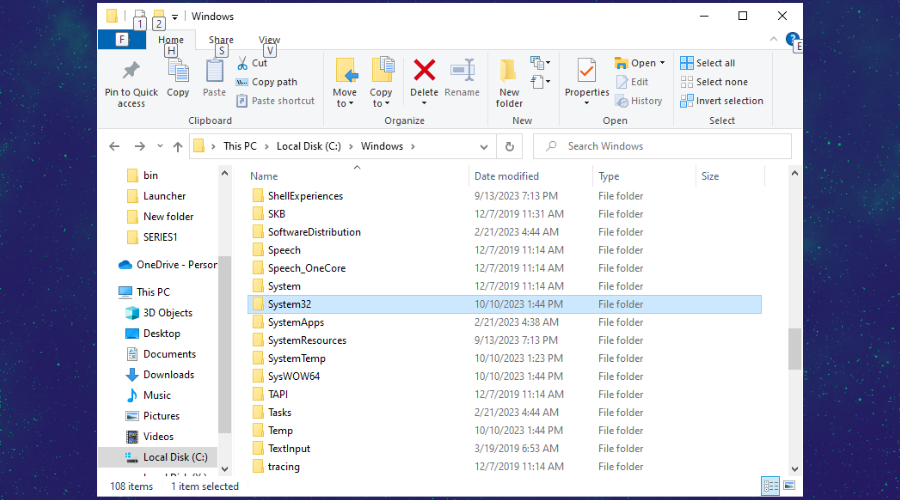
Task: Expand the New item dropdown
Action: click(x=540, y=62)
